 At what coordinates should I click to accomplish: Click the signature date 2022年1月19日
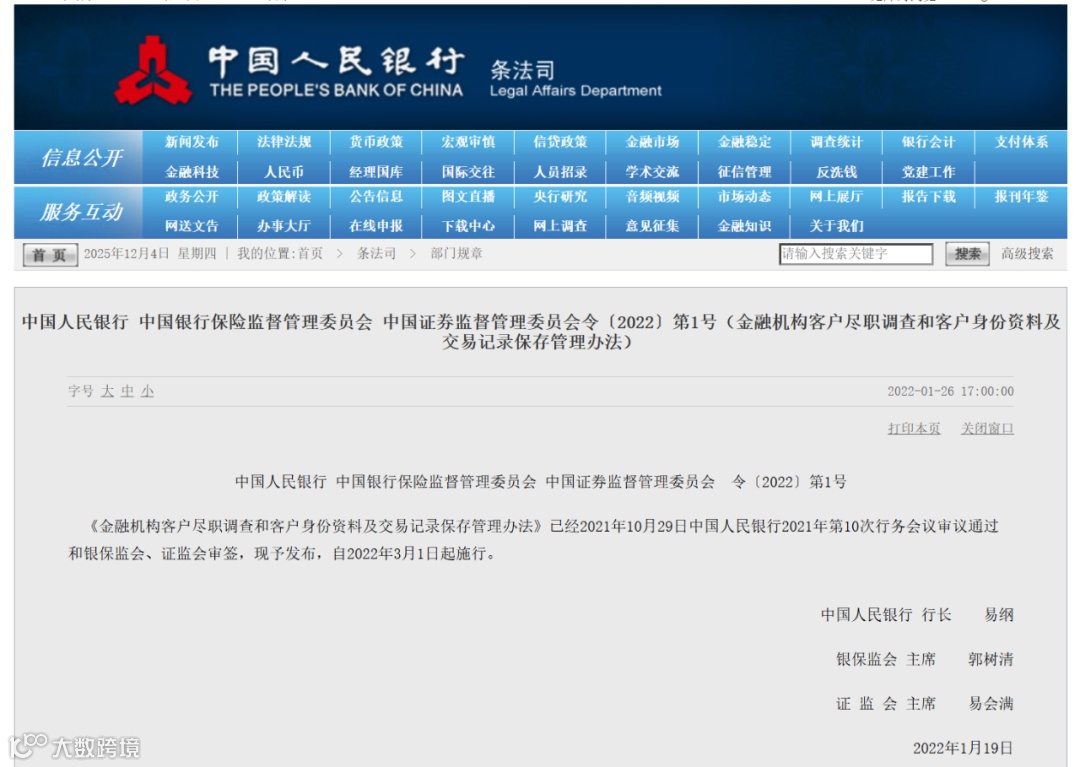coord(963,748)
